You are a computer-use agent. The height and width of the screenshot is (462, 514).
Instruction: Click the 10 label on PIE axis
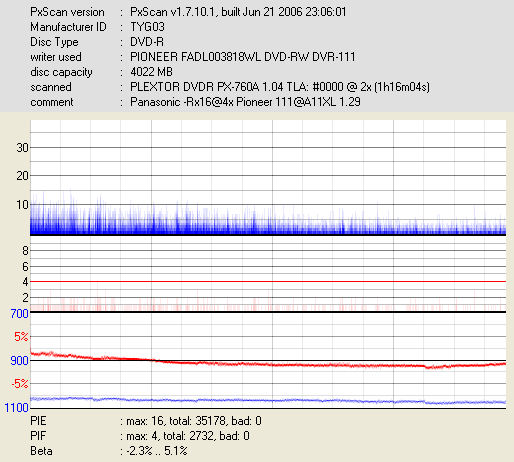pyautogui.click(x=22, y=204)
